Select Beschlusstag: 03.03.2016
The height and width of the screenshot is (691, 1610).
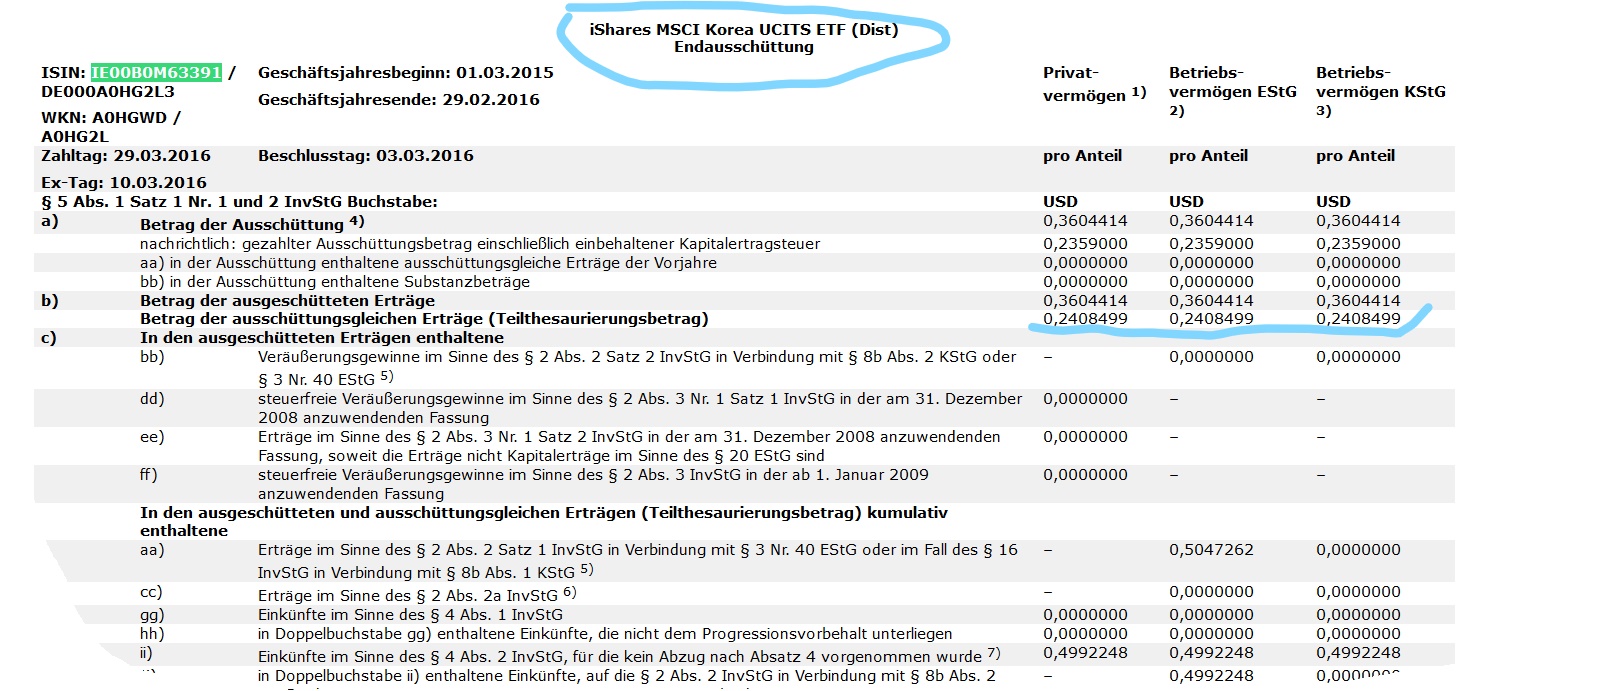coord(366,156)
